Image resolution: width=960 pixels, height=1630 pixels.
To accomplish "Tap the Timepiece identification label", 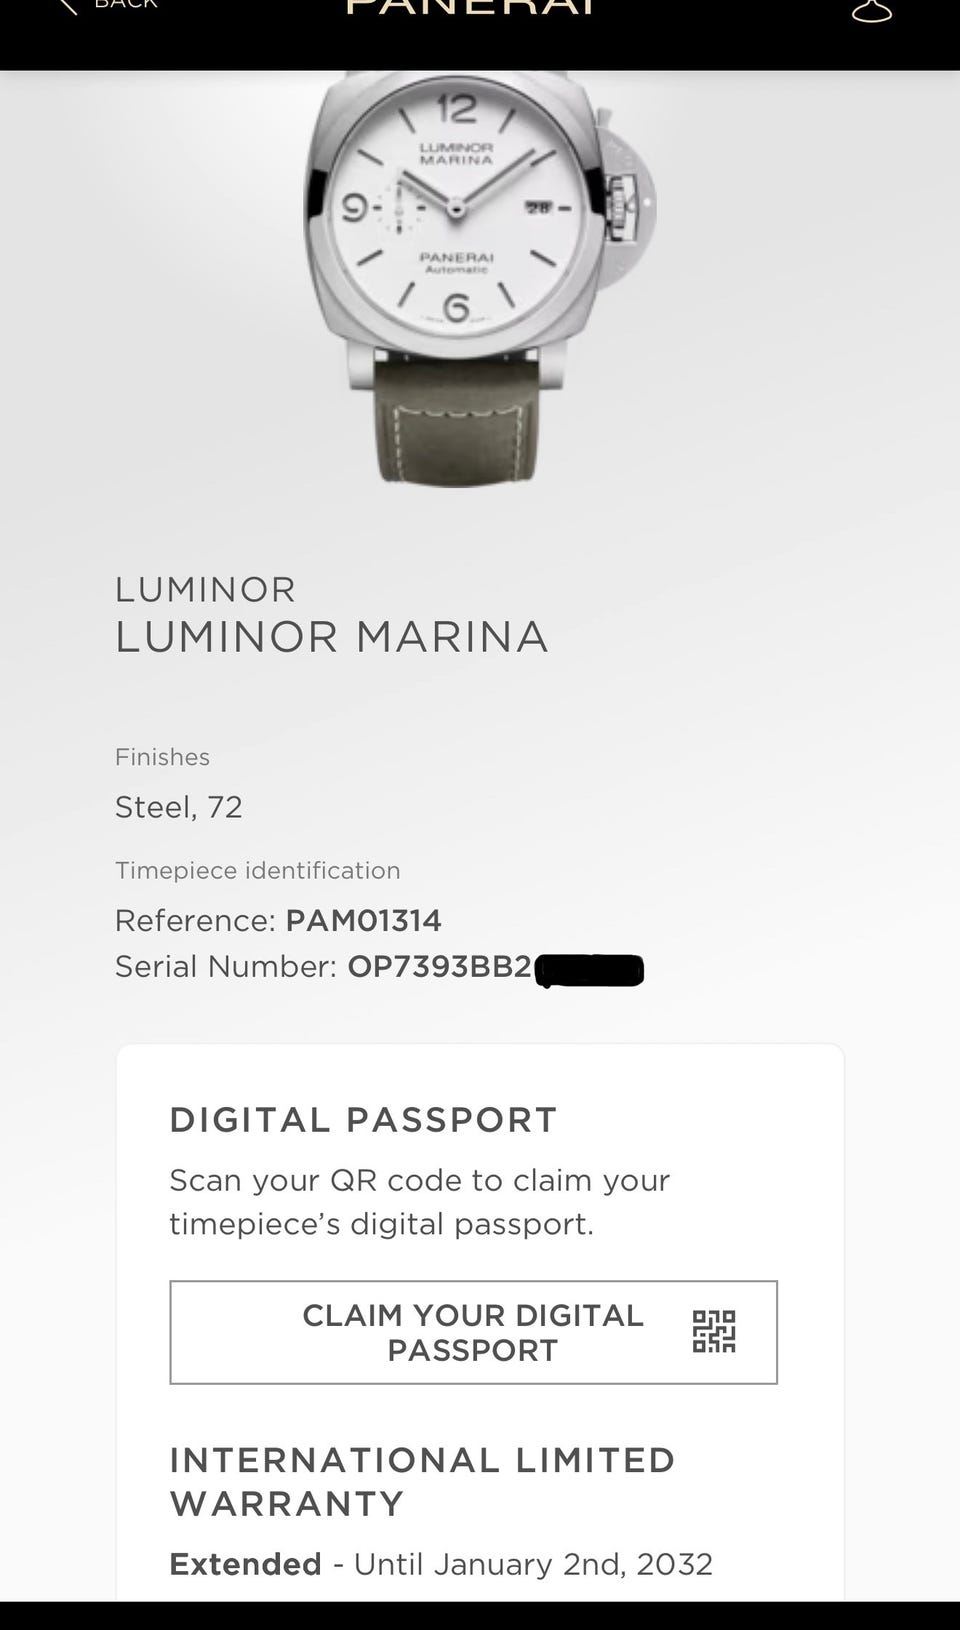I will (257, 870).
